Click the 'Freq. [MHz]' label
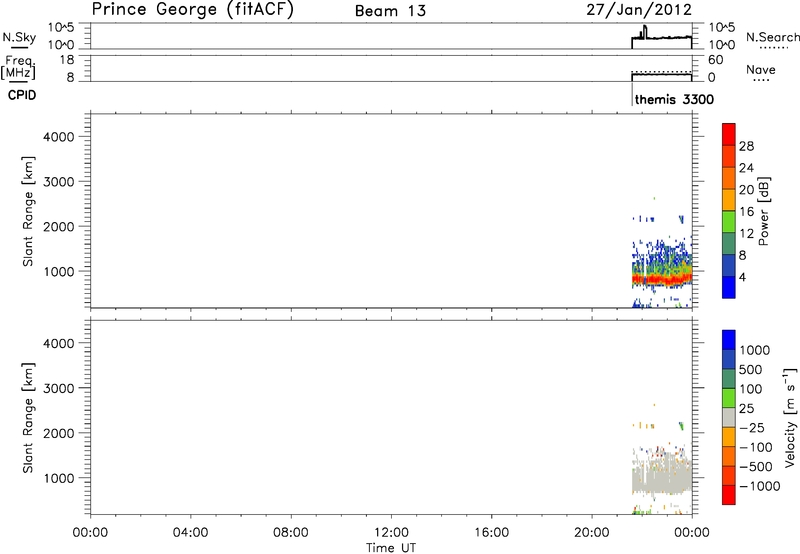Viewport: 800px width, 554px height. pyautogui.click(x=18, y=67)
